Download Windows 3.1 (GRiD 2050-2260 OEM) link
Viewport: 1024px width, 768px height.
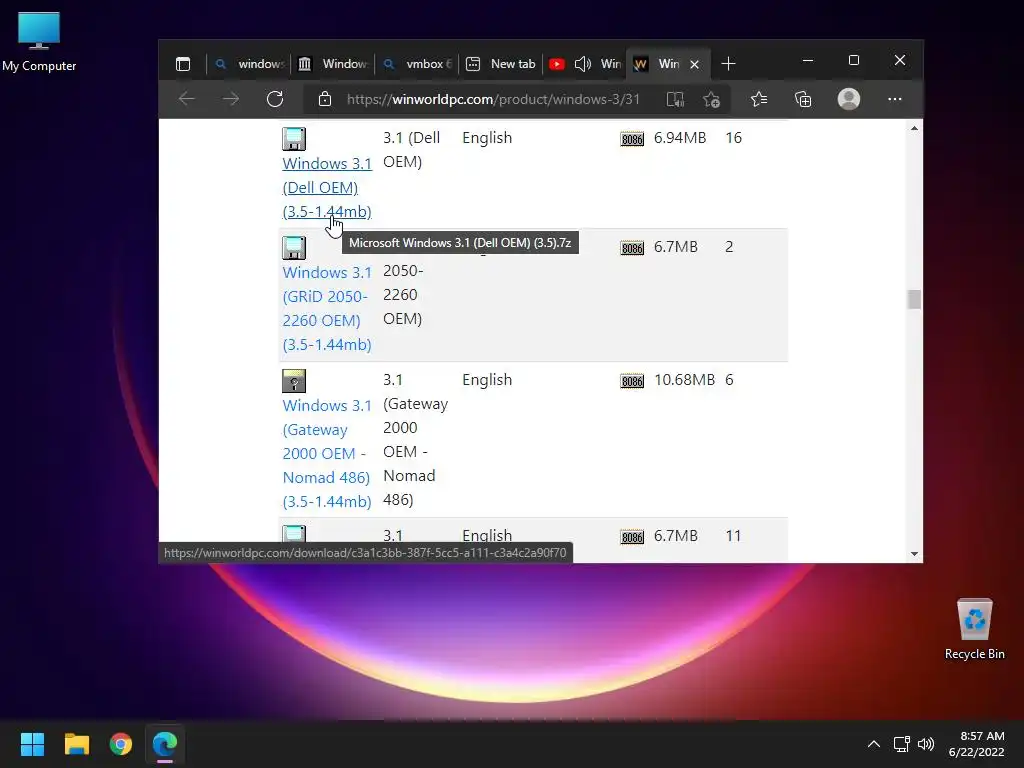point(327,308)
